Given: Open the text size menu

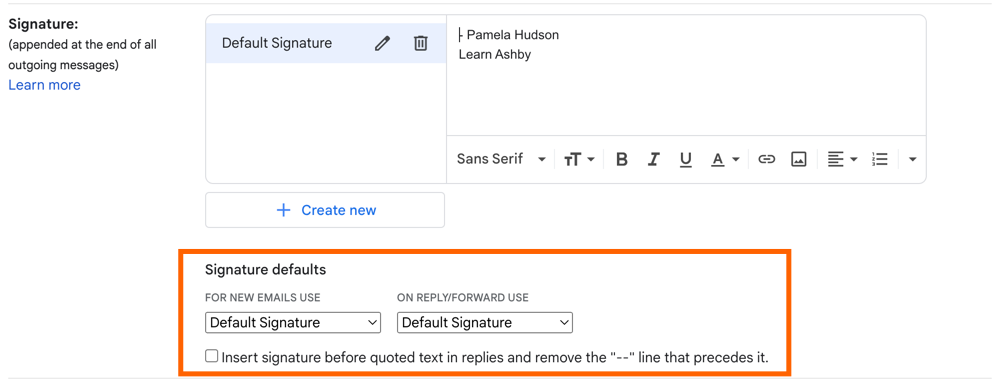Looking at the screenshot, I should point(579,159).
